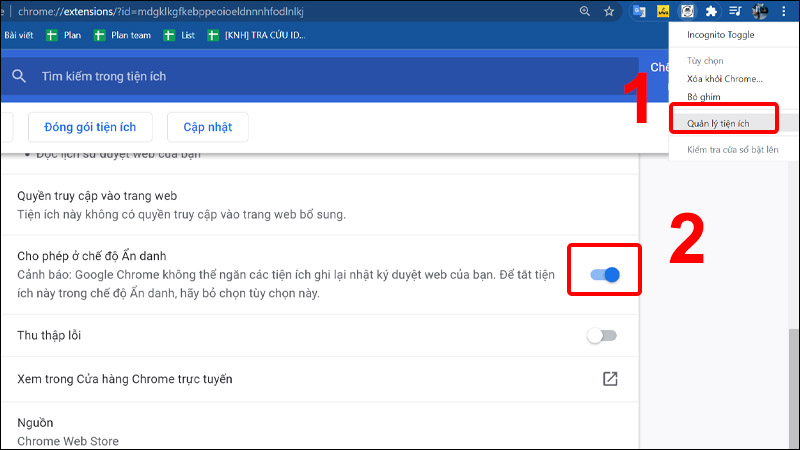
Task: Open in Chrome Web Store external link icon
Action: coord(609,379)
